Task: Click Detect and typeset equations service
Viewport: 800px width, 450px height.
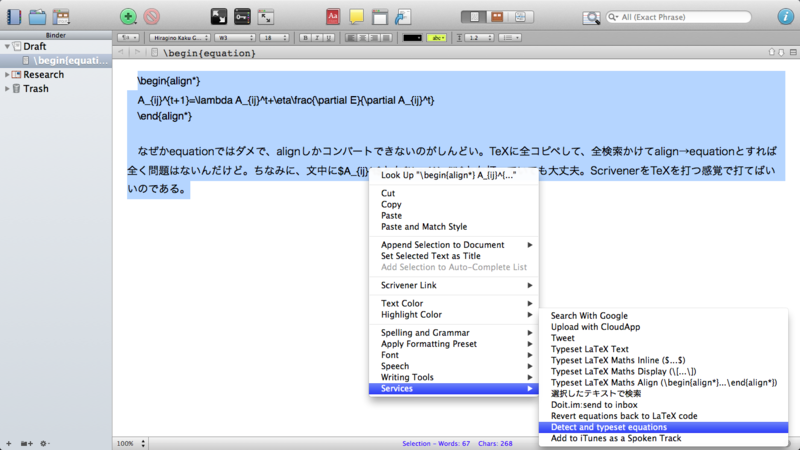Action: click(x=663, y=427)
